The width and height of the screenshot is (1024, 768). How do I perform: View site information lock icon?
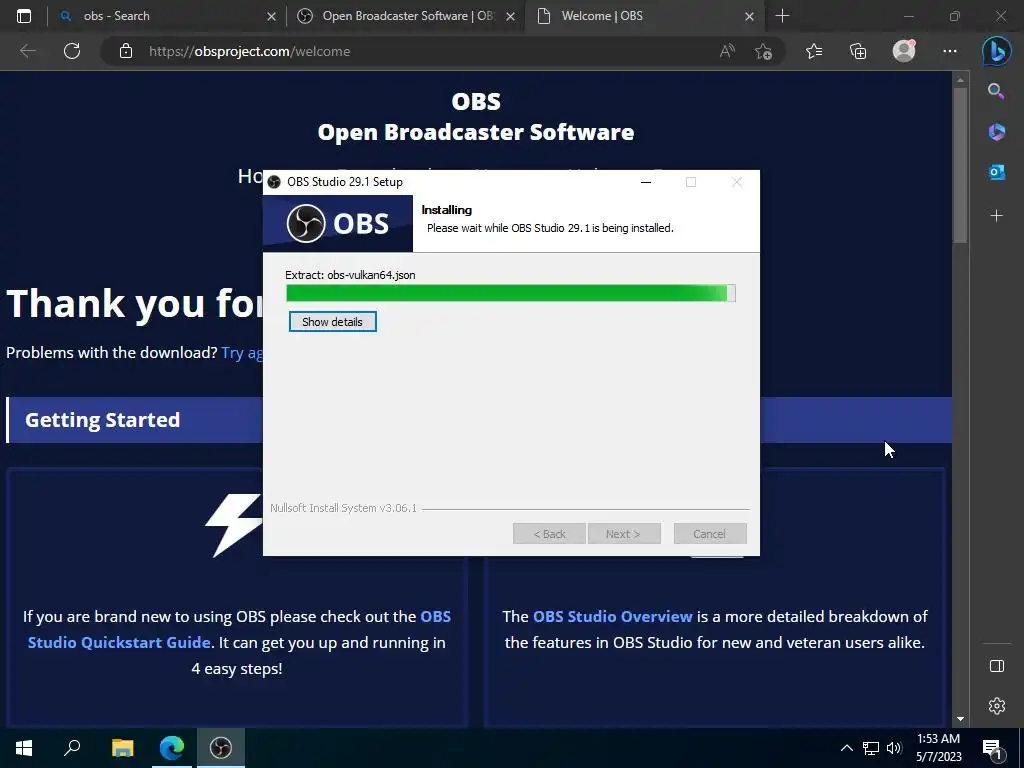point(126,51)
